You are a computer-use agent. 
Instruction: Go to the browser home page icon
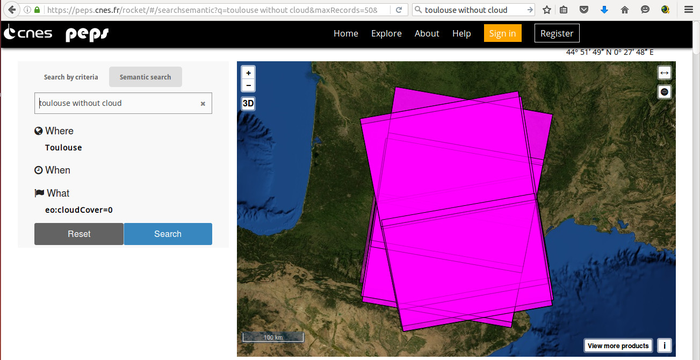pyautogui.click(x=625, y=10)
